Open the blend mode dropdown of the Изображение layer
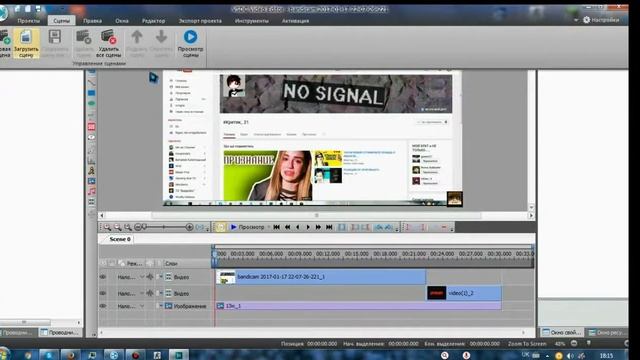This screenshot has height=360, width=640. [142, 306]
